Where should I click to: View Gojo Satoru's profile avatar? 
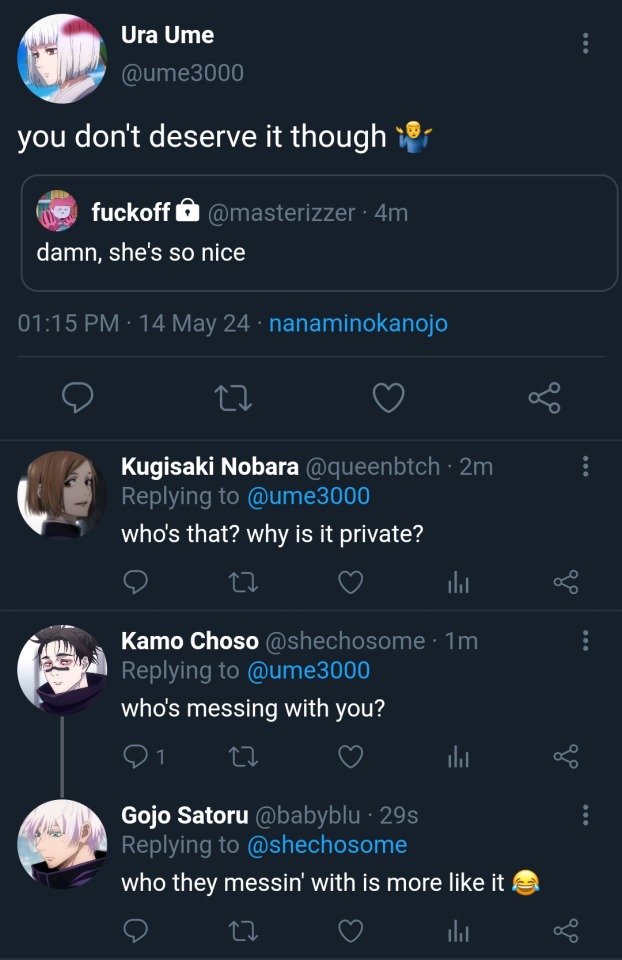coord(62,843)
